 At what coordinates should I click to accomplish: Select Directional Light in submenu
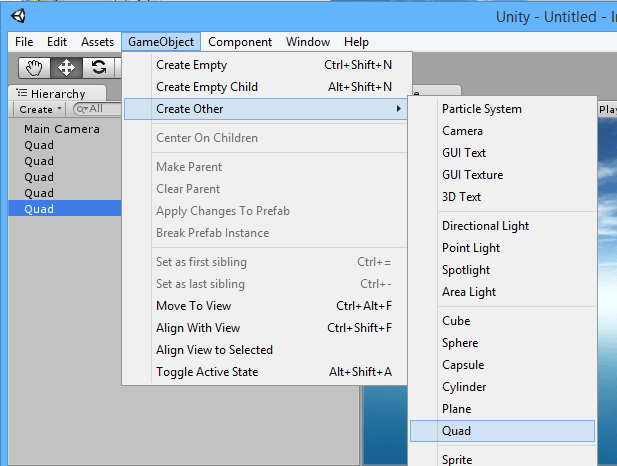click(485, 226)
